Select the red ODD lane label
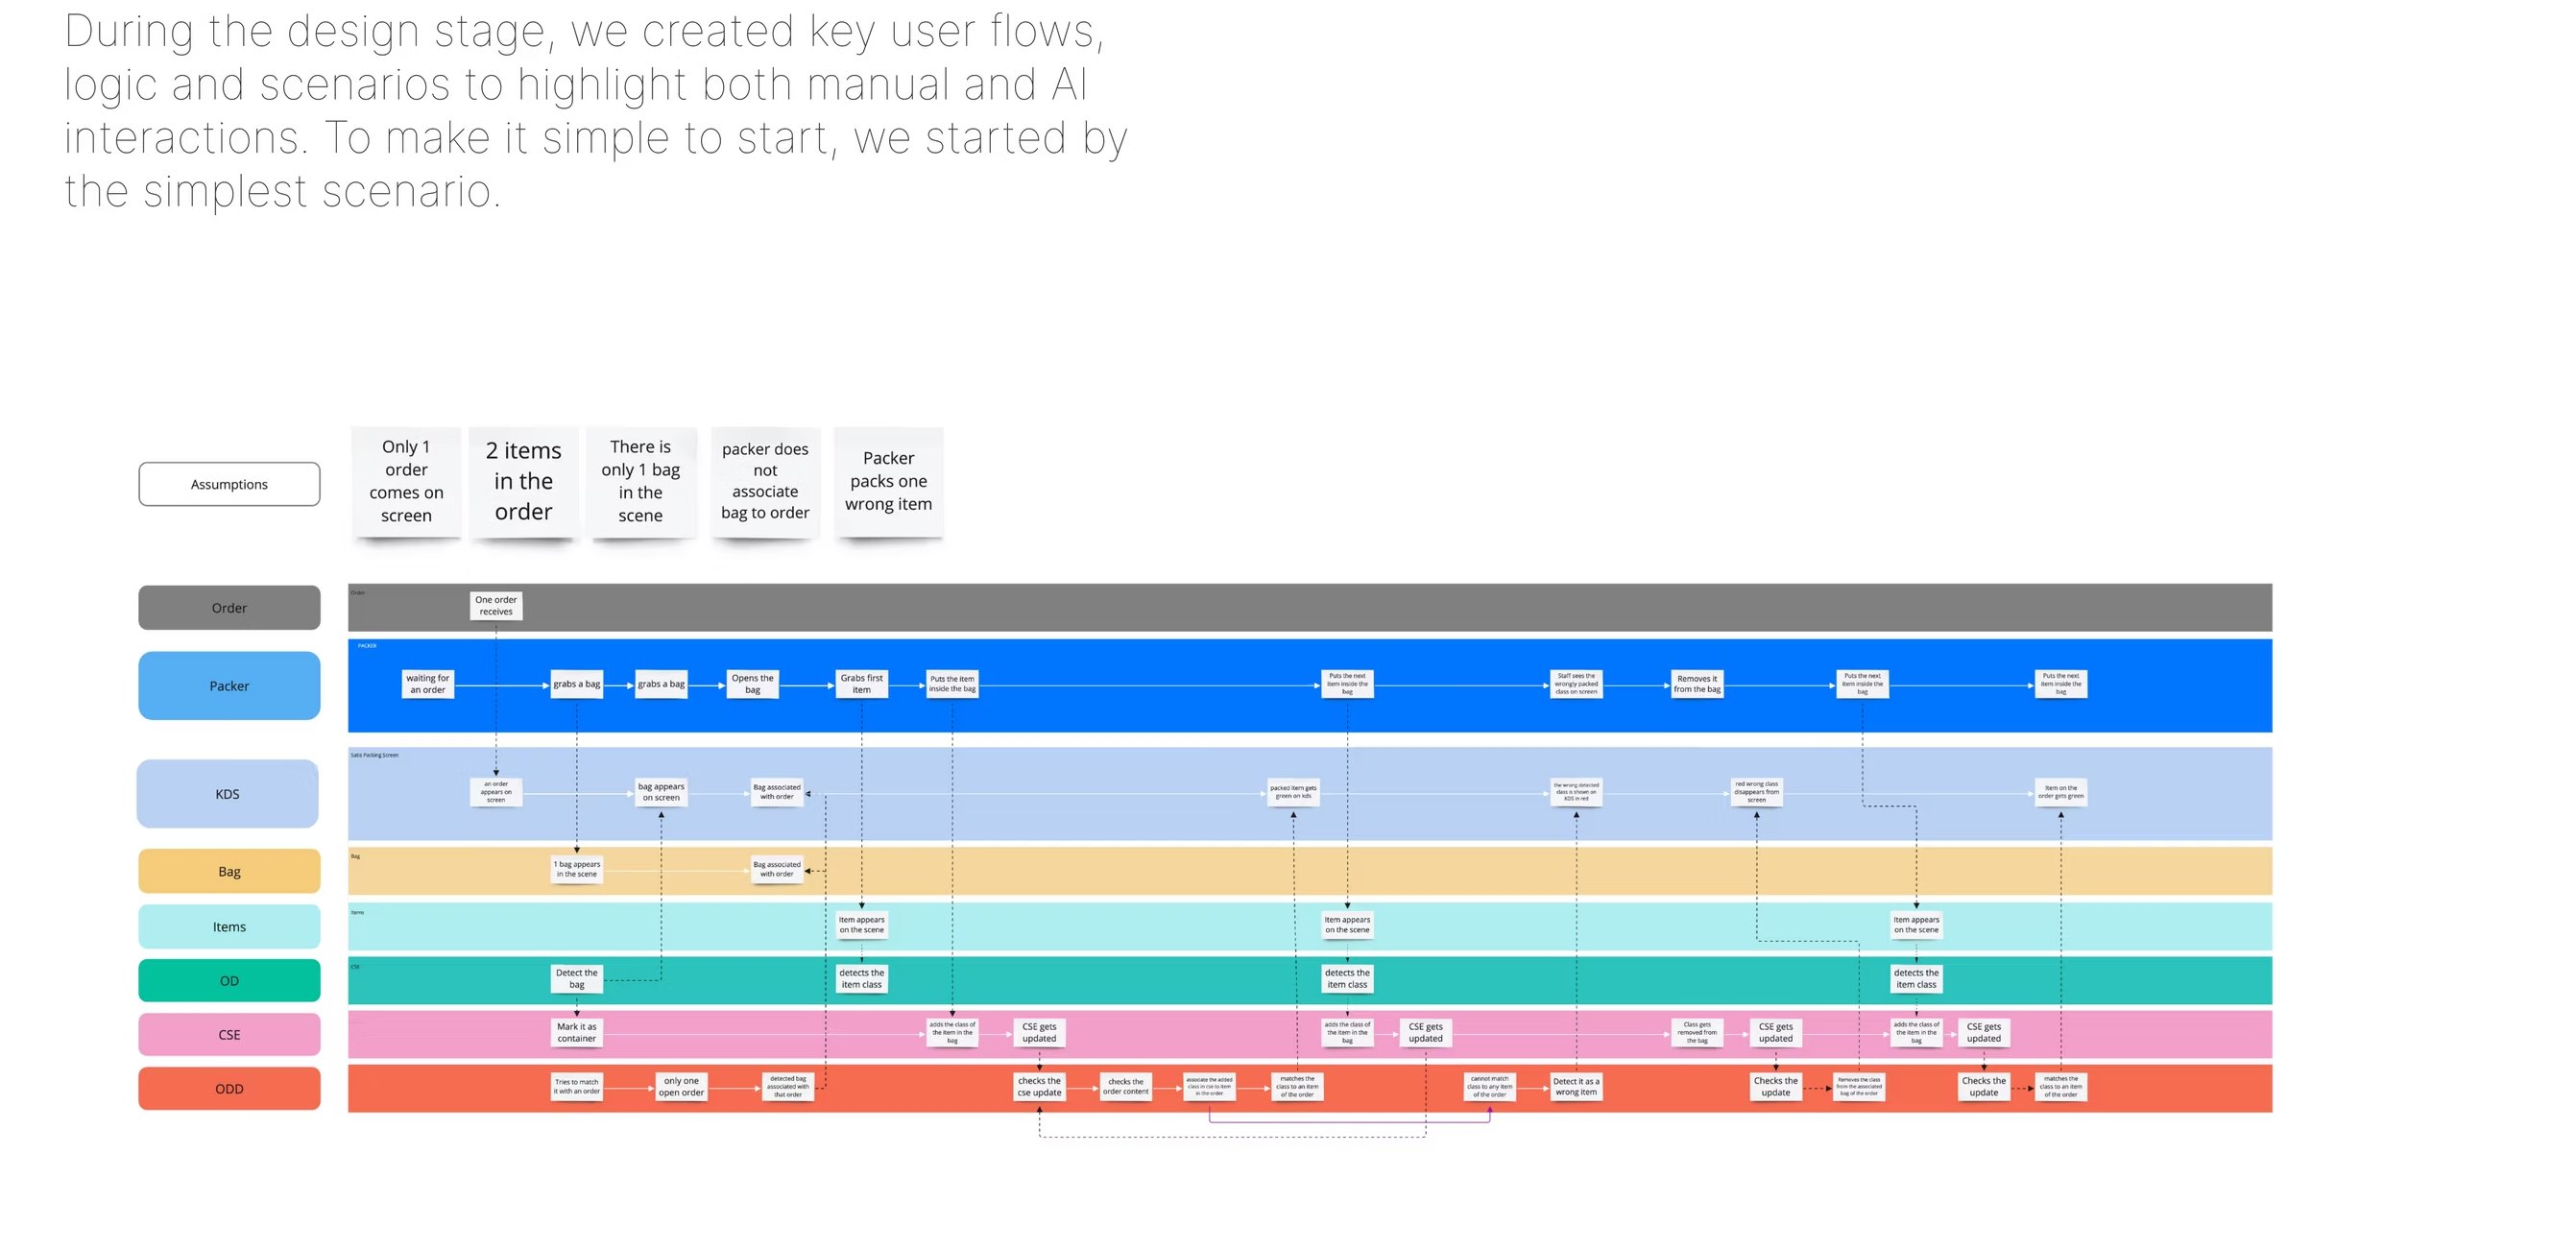This screenshot has width=2576, height=1249. coord(229,1089)
